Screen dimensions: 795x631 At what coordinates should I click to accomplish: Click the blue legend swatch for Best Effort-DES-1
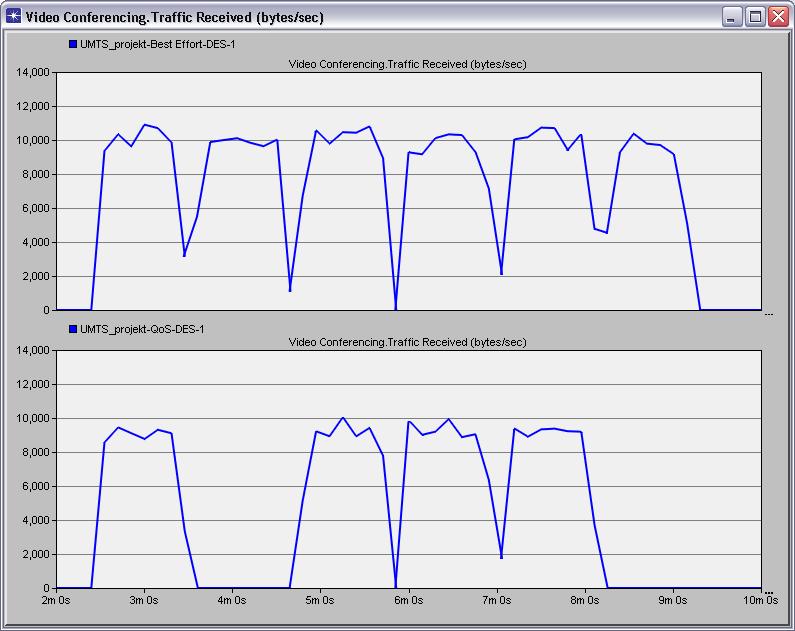pos(73,44)
